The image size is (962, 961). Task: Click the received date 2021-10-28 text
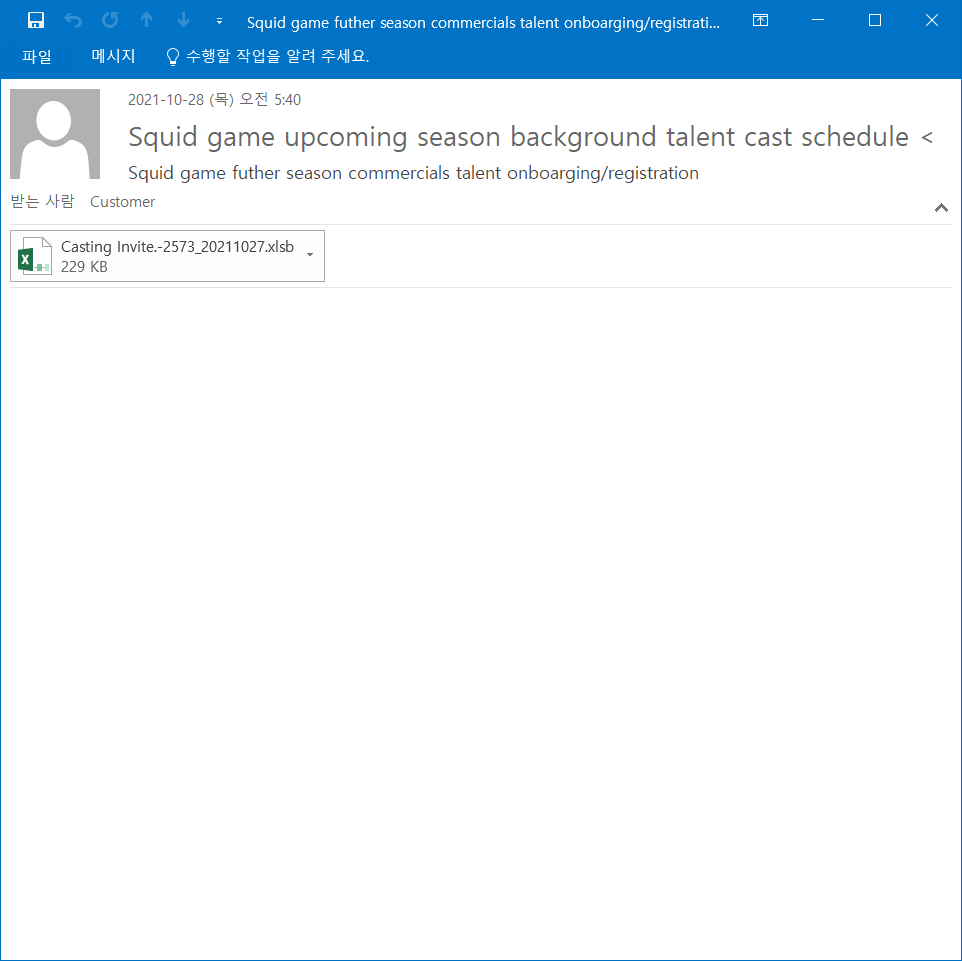point(214,99)
